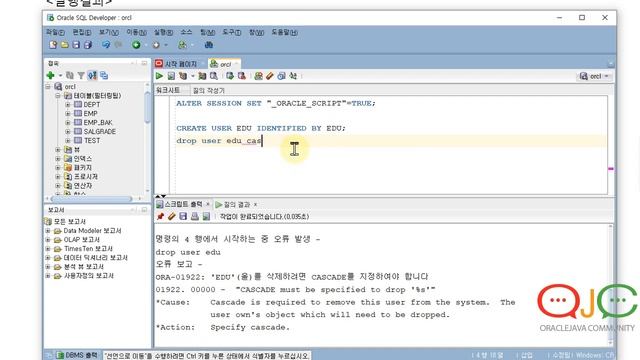Click the gray Forward navigation button
Image resolution: width=640 pixels, height=360 pixels.
(156, 45)
